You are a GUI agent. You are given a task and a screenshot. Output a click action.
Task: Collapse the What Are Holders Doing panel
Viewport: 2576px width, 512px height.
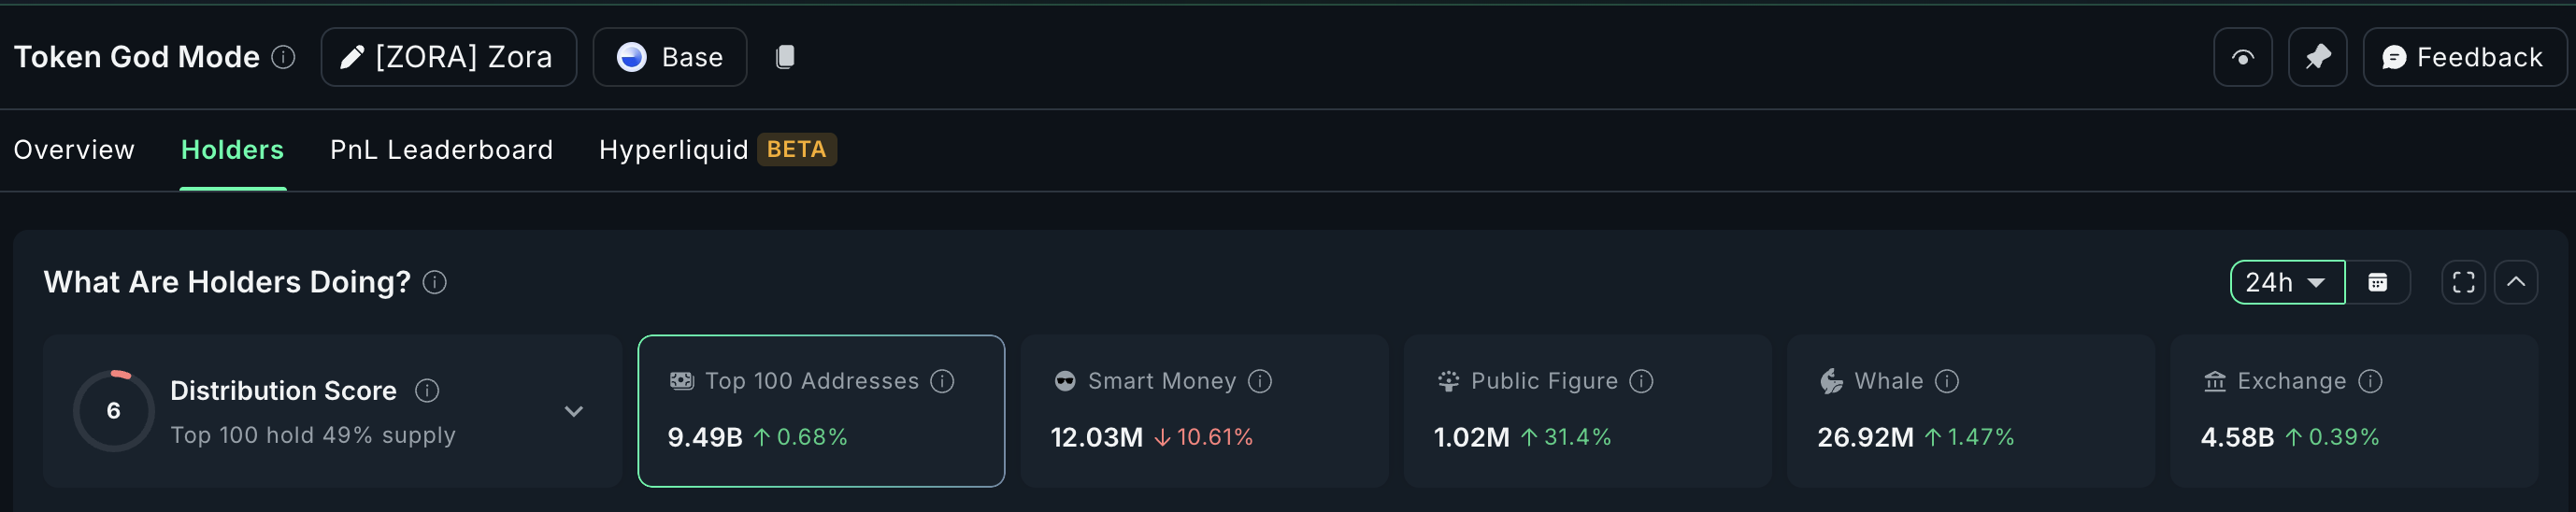click(x=2516, y=282)
